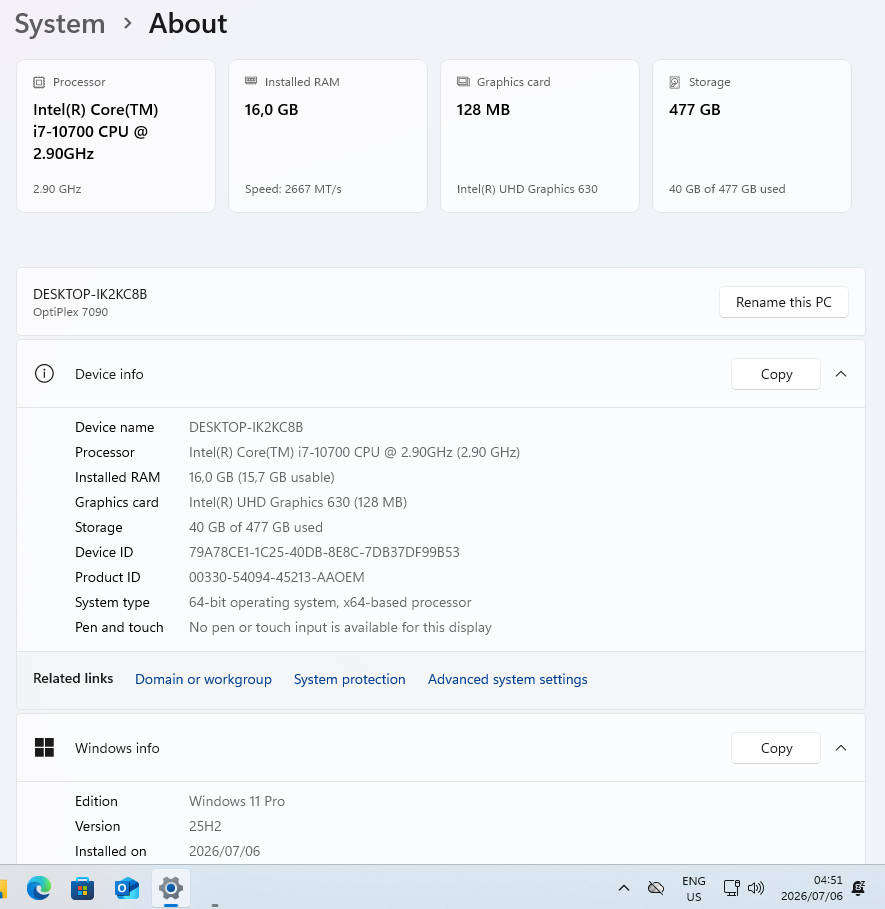Collapse the Device info section
The height and width of the screenshot is (909, 885).
pos(840,374)
